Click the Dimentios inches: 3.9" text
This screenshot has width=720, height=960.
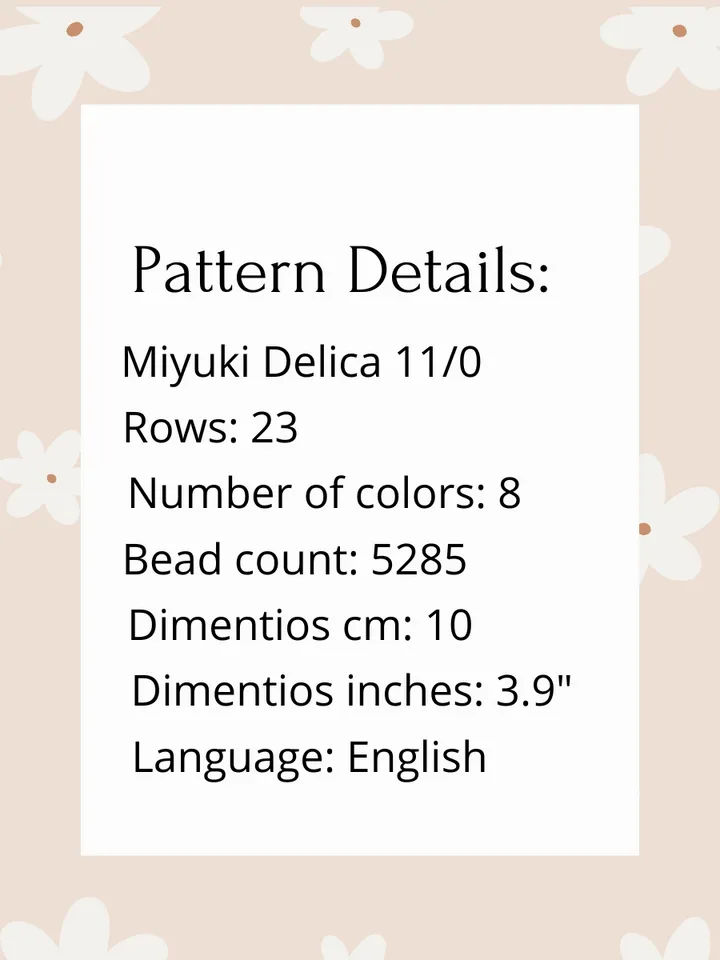[351, 691]
